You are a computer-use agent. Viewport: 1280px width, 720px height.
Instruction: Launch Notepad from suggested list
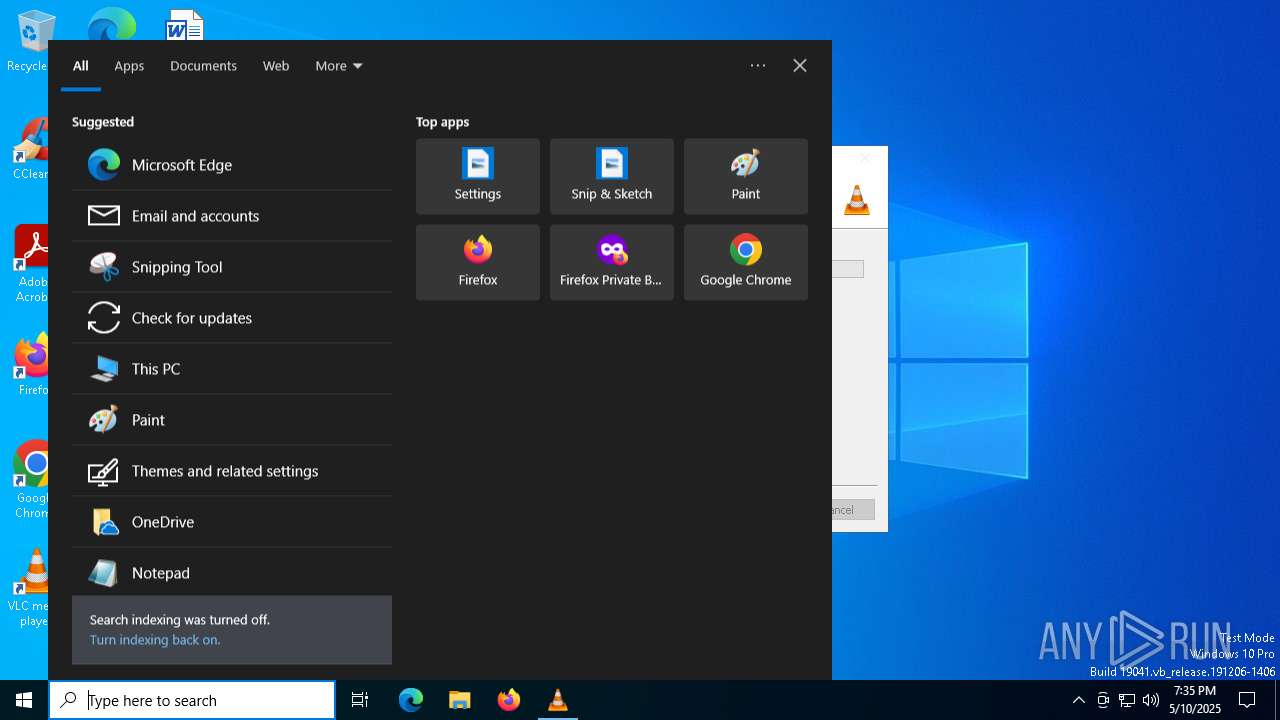click(x=232, y=573)
